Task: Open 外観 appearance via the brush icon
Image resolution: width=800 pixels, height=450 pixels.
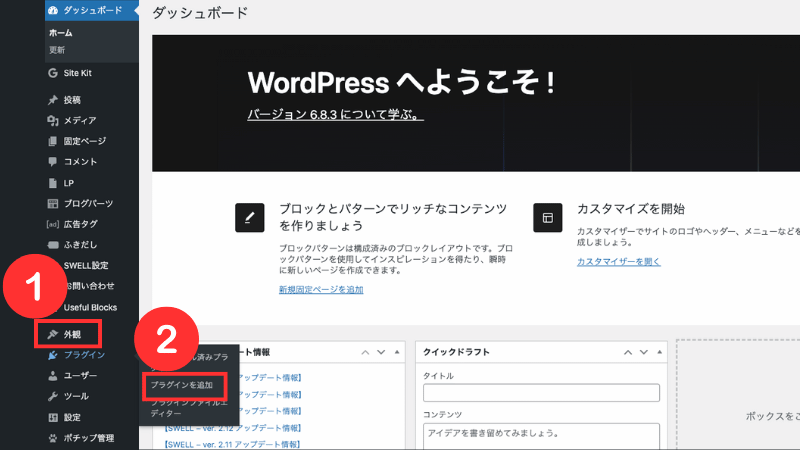Action: (53, 334)
